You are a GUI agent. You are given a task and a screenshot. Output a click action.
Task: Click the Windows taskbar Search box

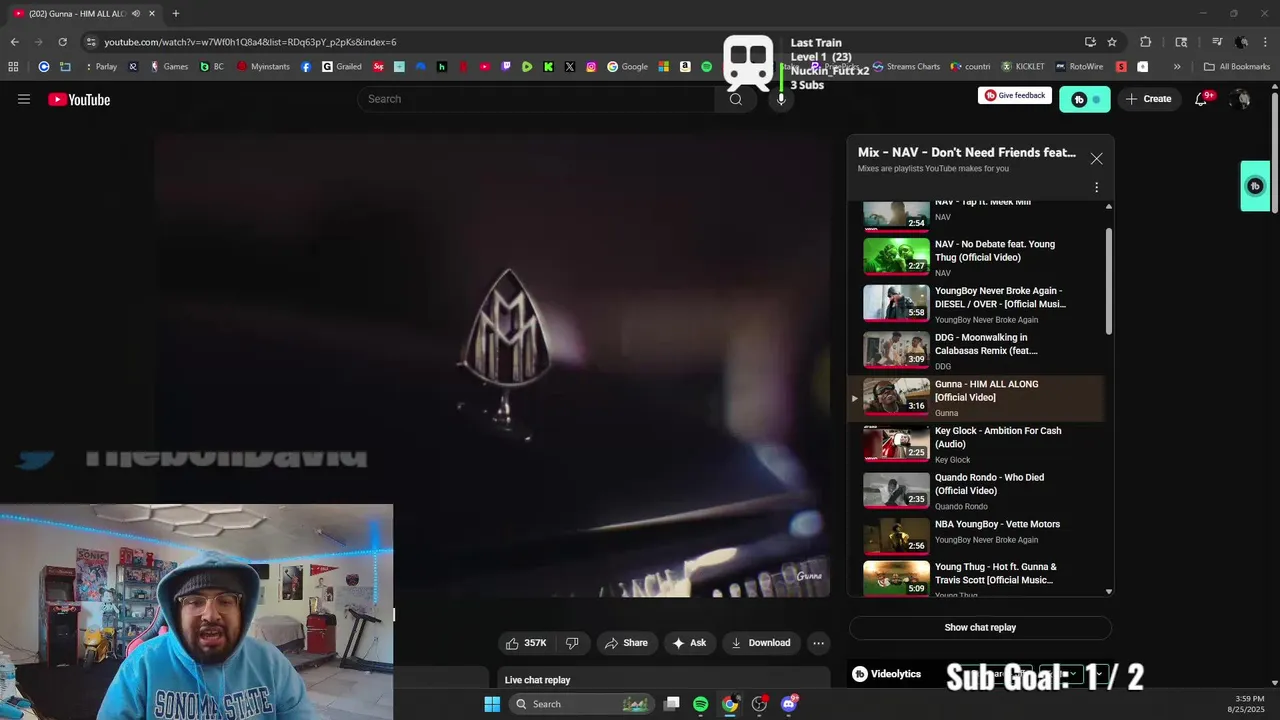pos(582,704)
